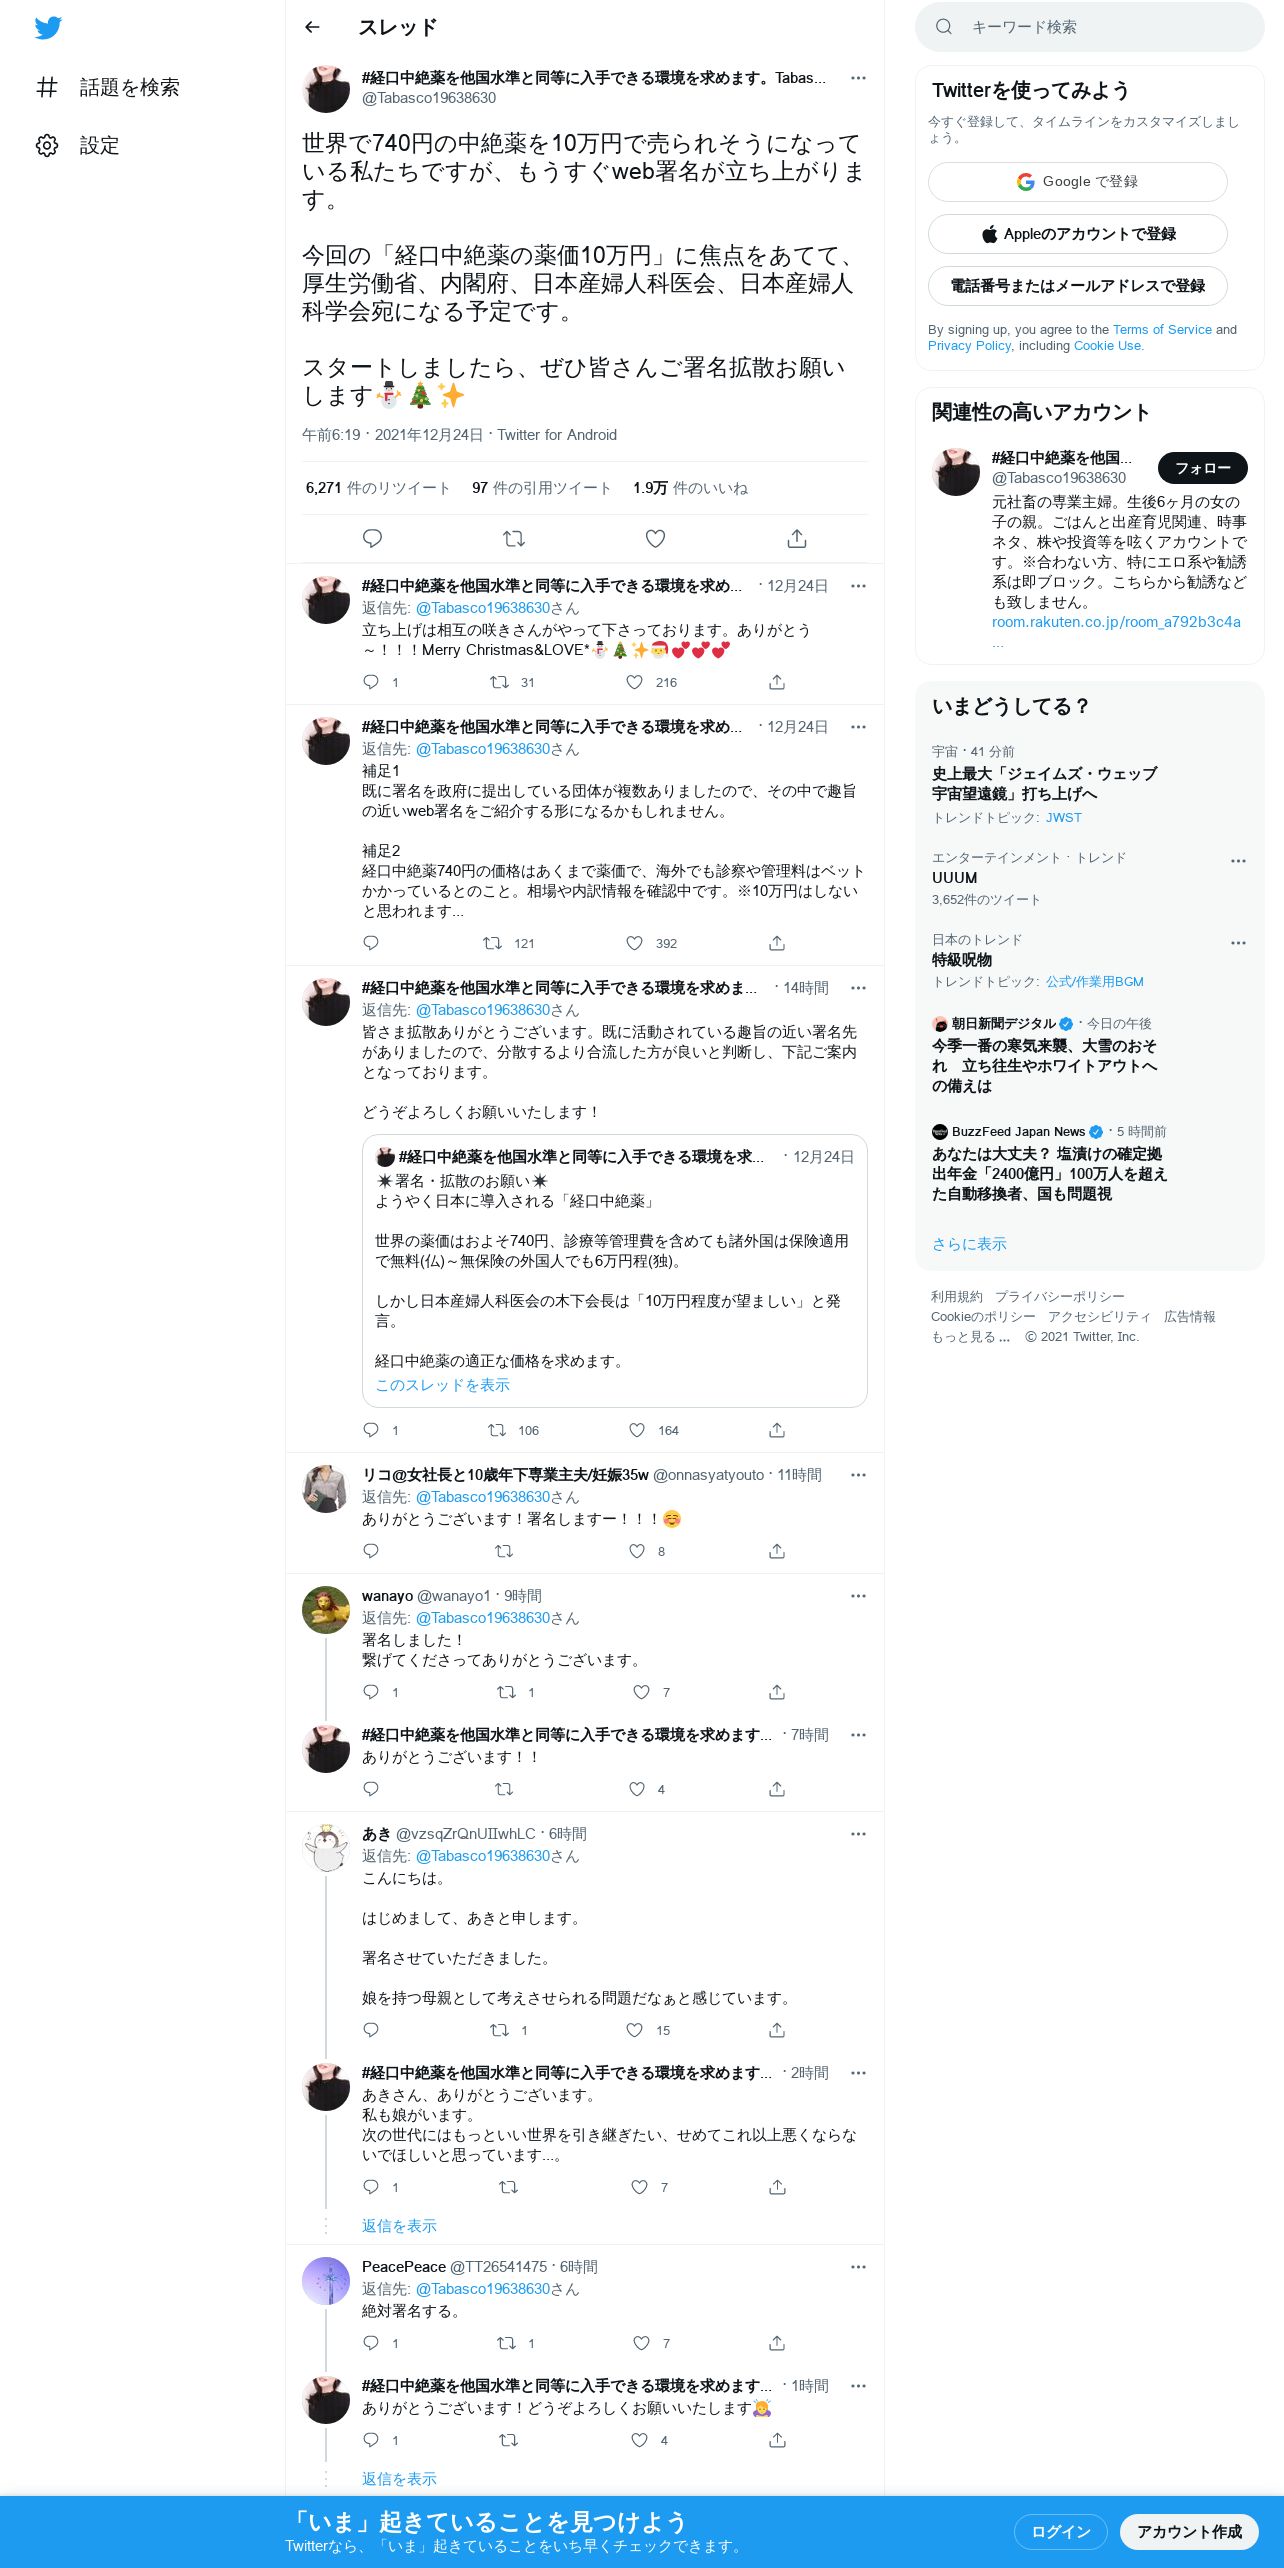
Task: Click the Twitter bird logo
Action: (48, 28)
